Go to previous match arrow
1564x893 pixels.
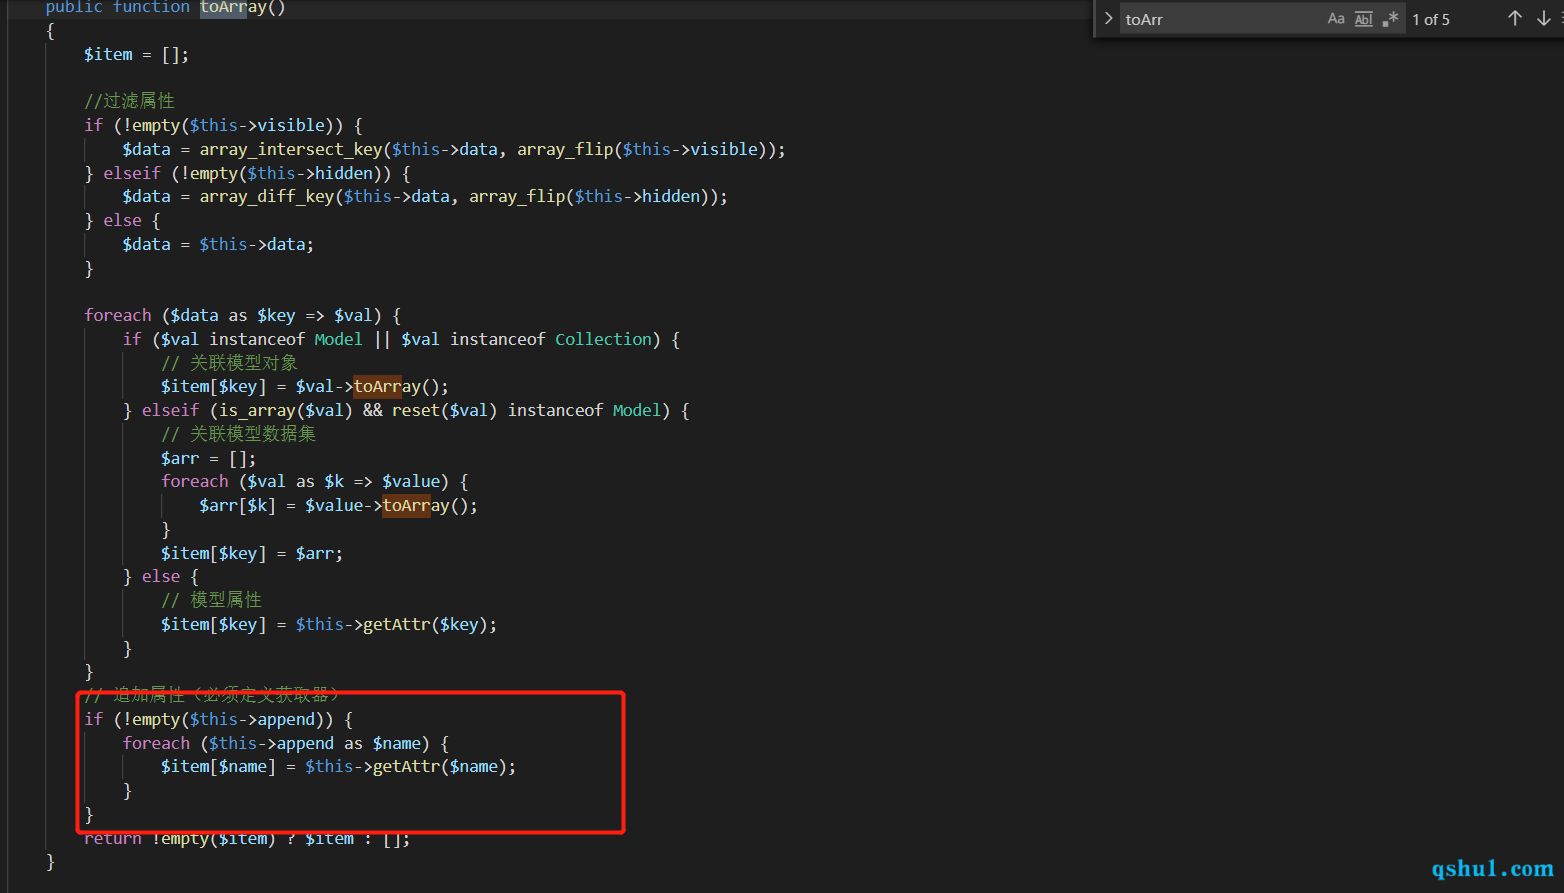tap(1515, 19)
